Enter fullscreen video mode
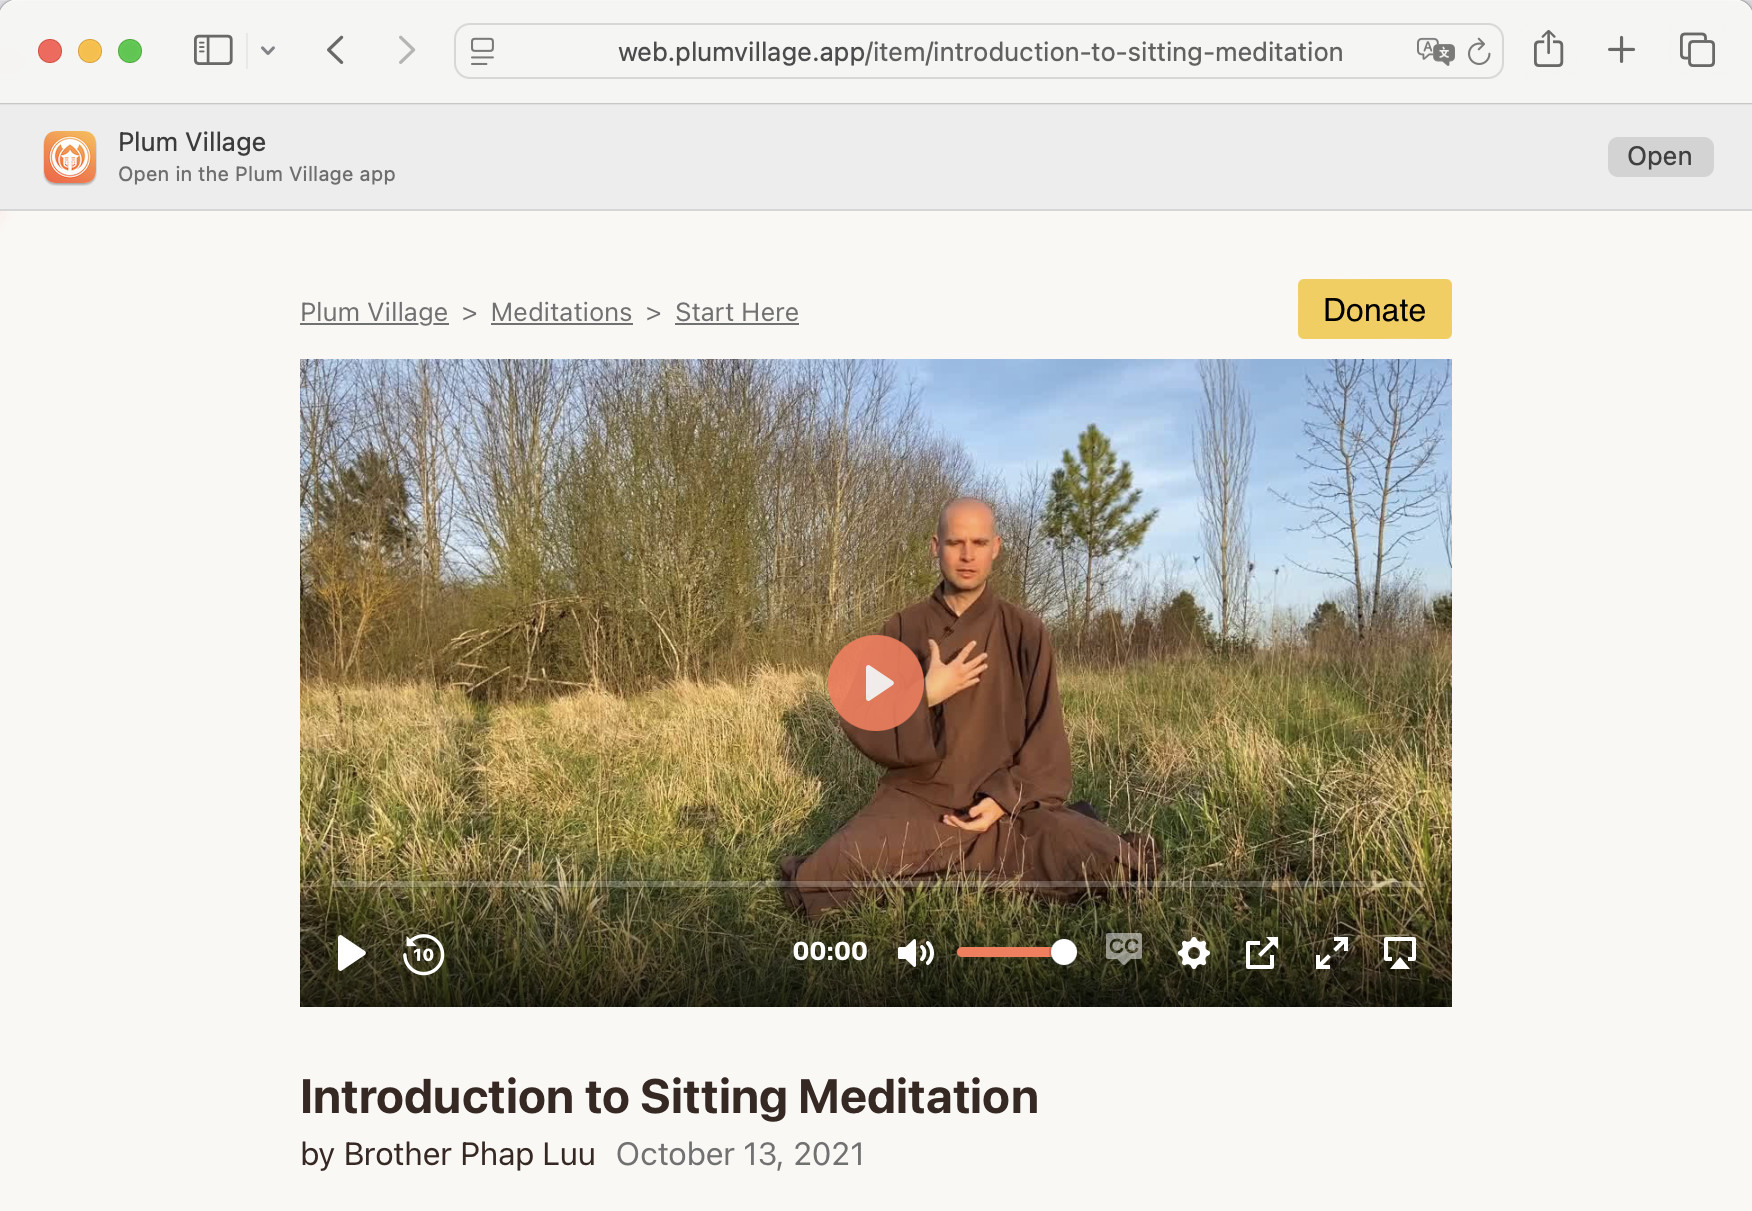The height and width of the screenshot is (1211, 1752). 1331,953
